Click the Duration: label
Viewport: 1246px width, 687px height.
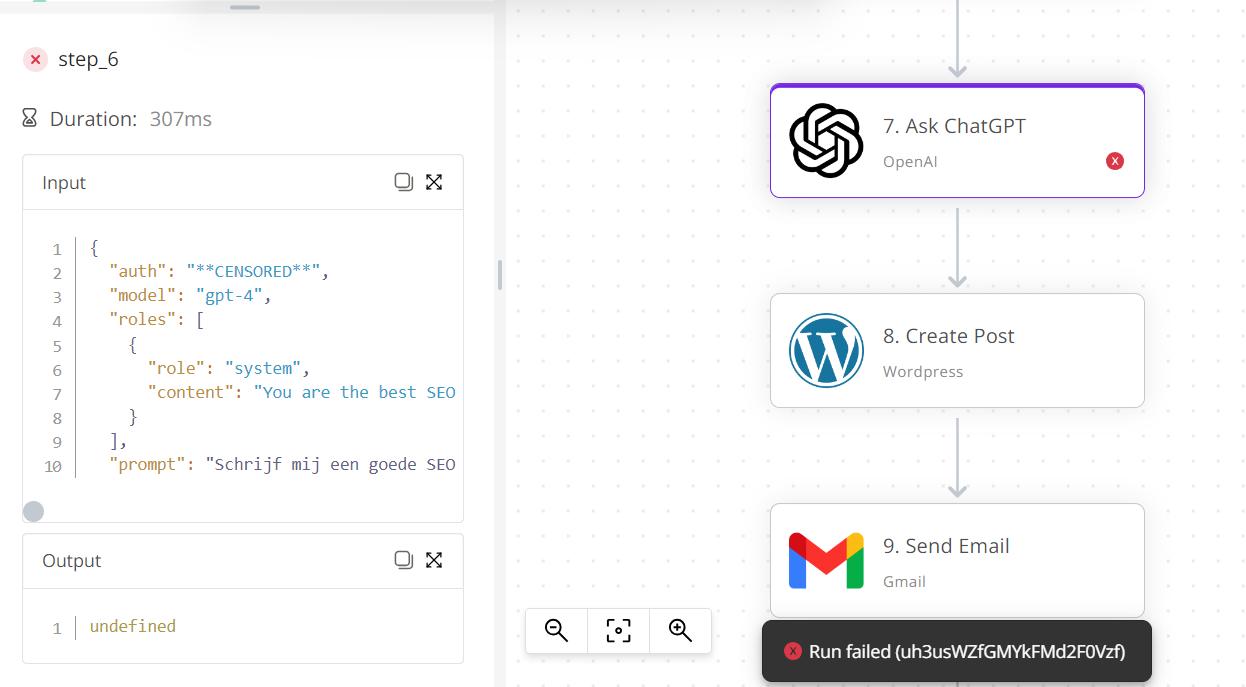click(94, 119)
